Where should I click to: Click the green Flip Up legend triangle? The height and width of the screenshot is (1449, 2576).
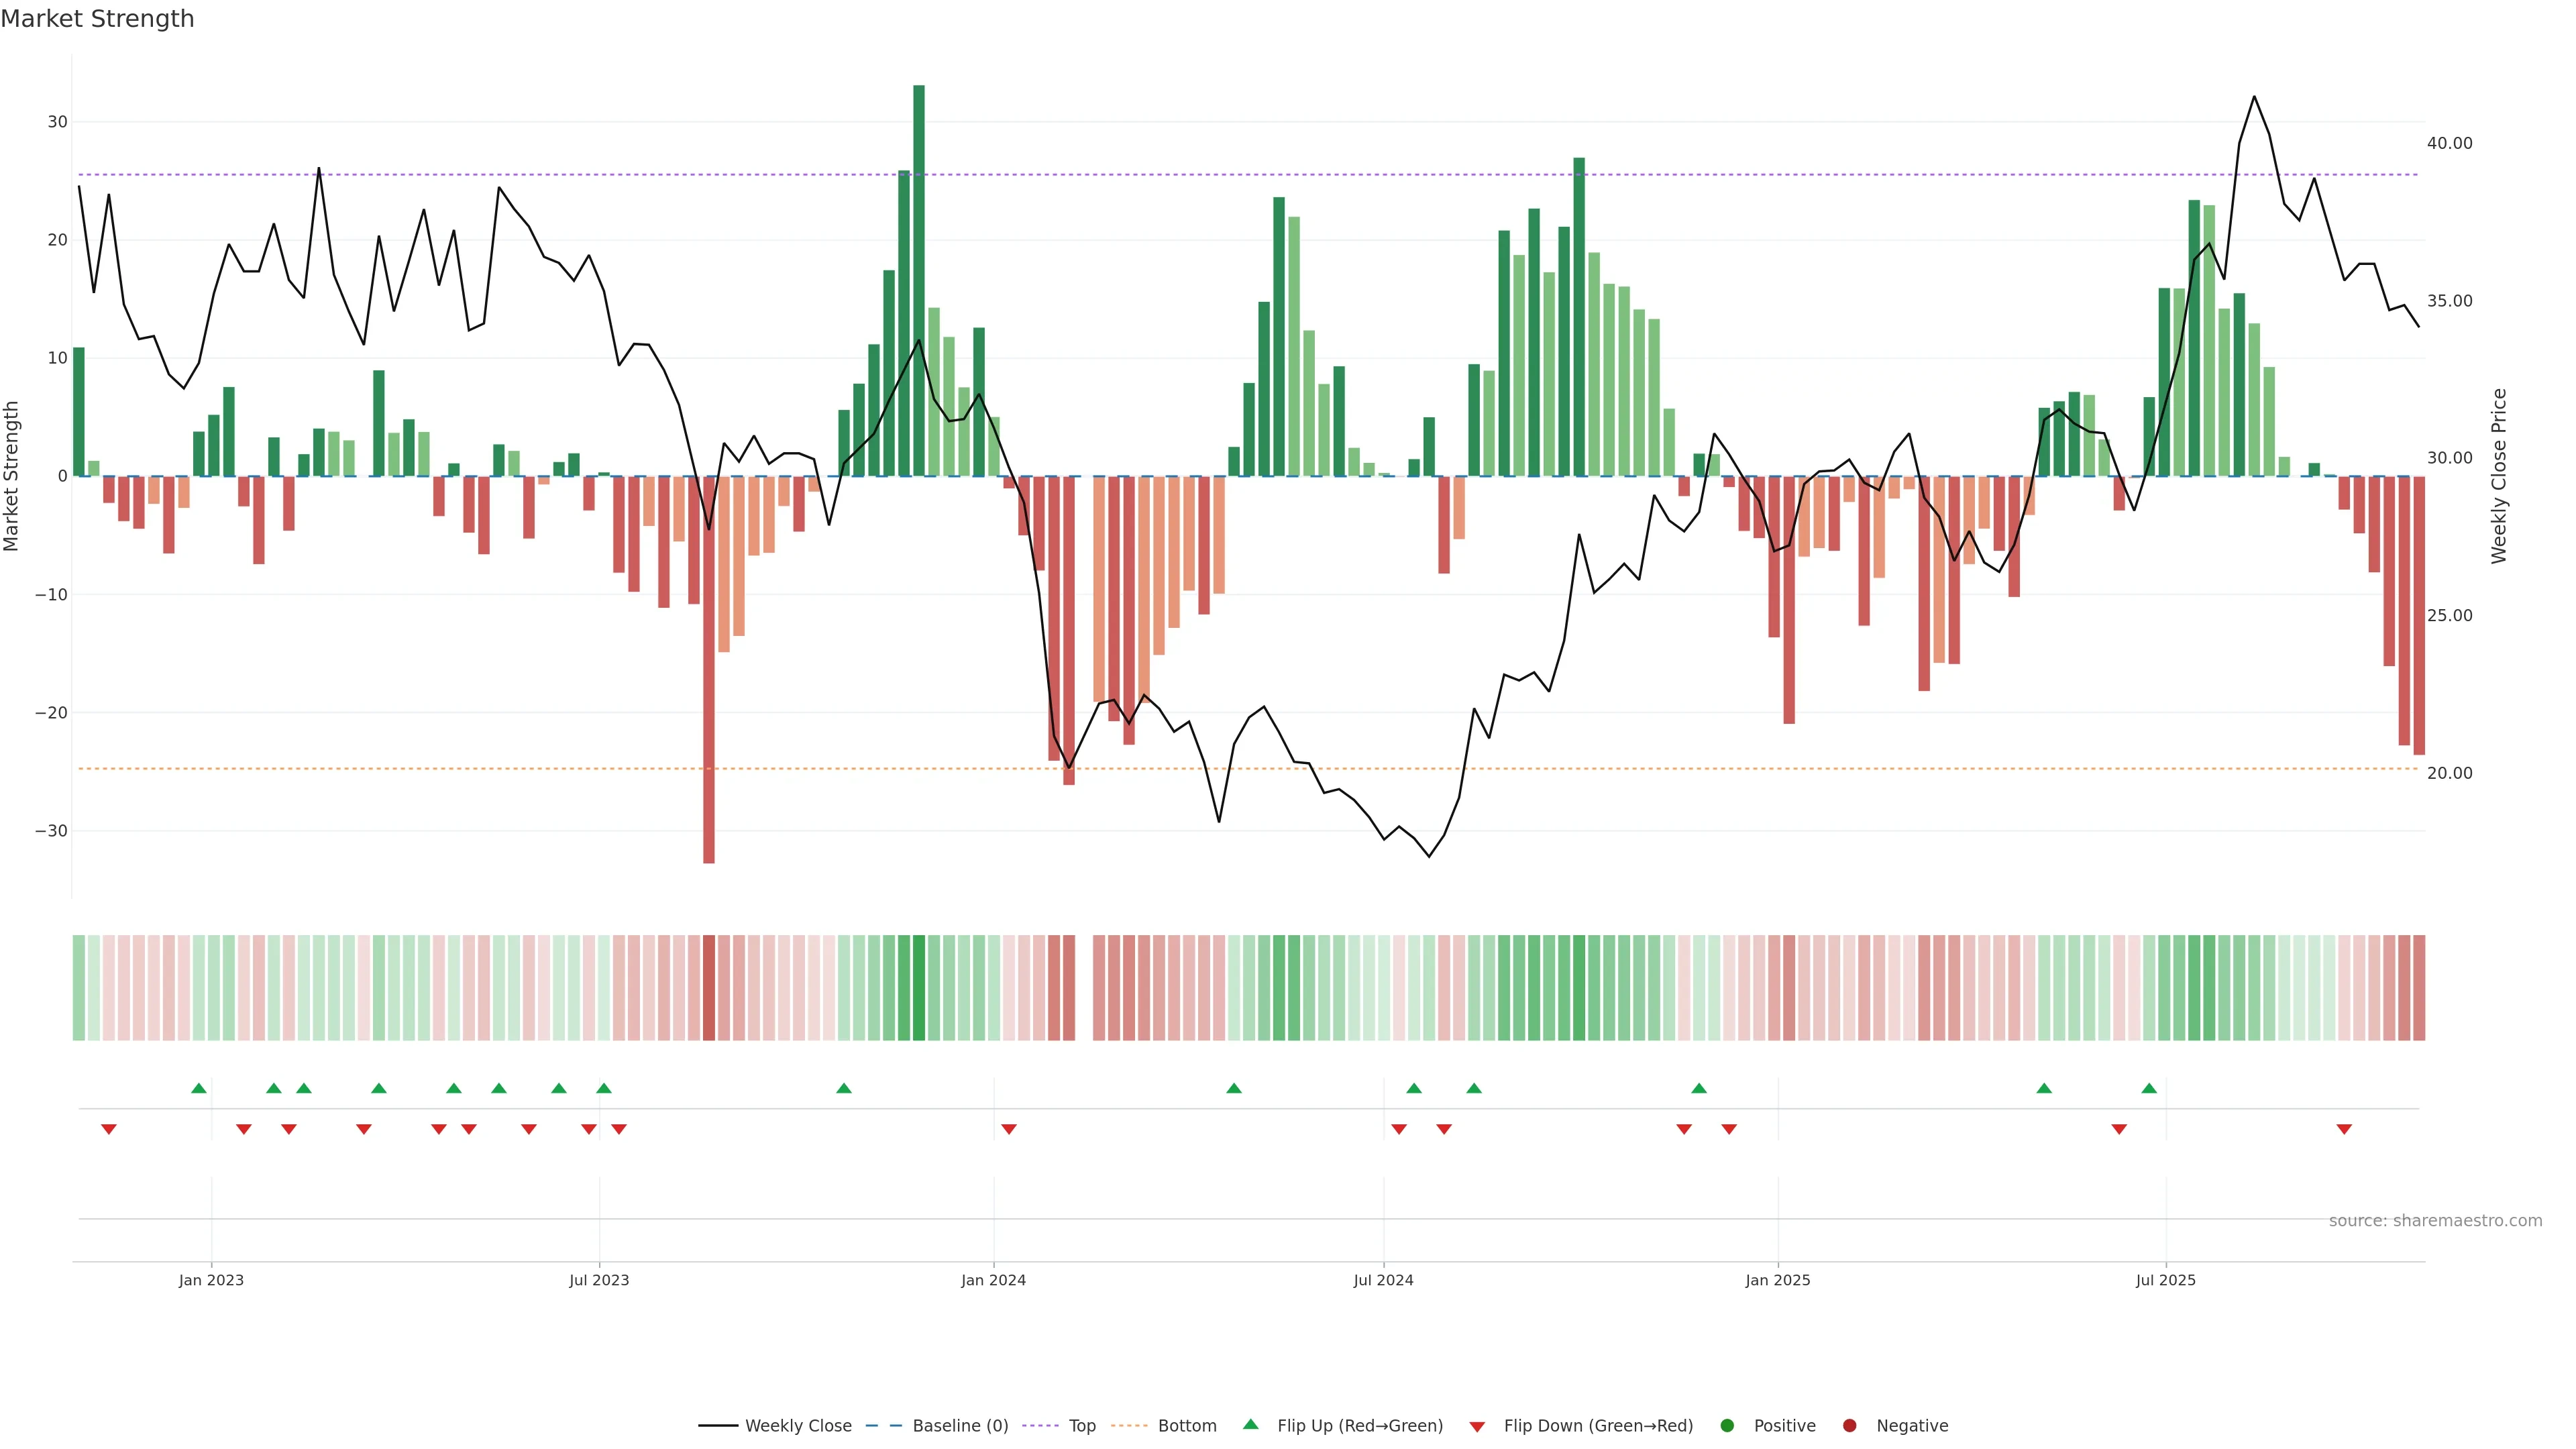click(1250, 1425)
